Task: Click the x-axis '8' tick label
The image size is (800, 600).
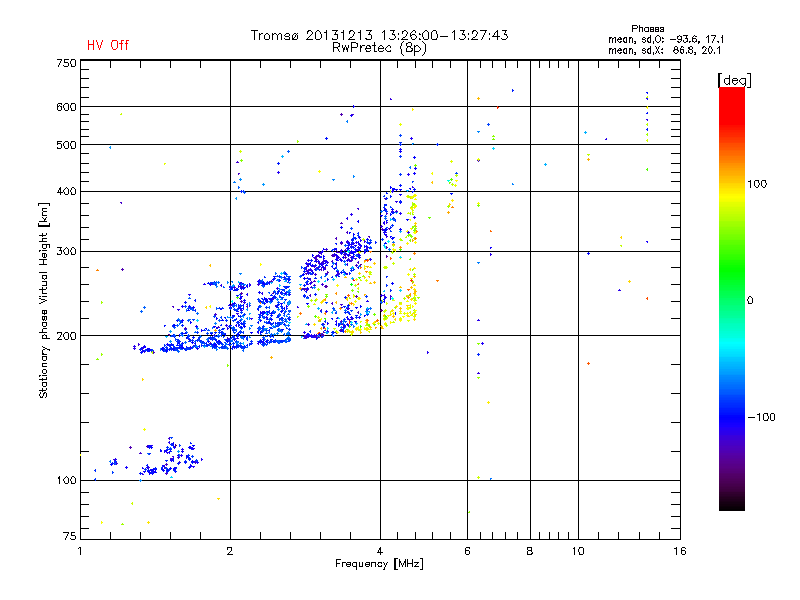Action: pos(530,551)
